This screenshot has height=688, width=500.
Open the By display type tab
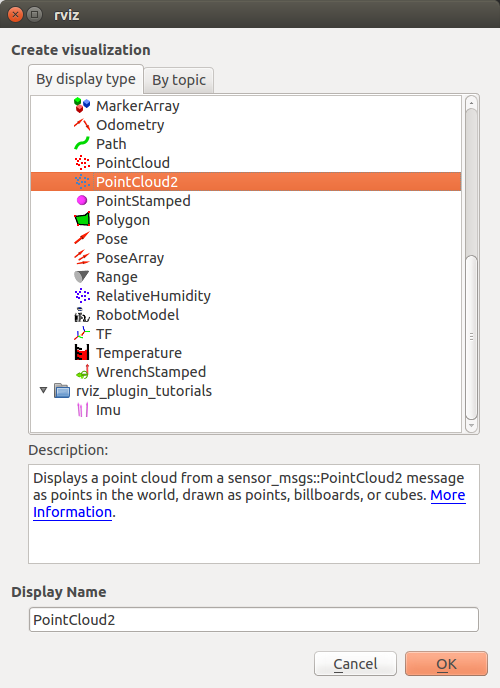coord(86,79)
